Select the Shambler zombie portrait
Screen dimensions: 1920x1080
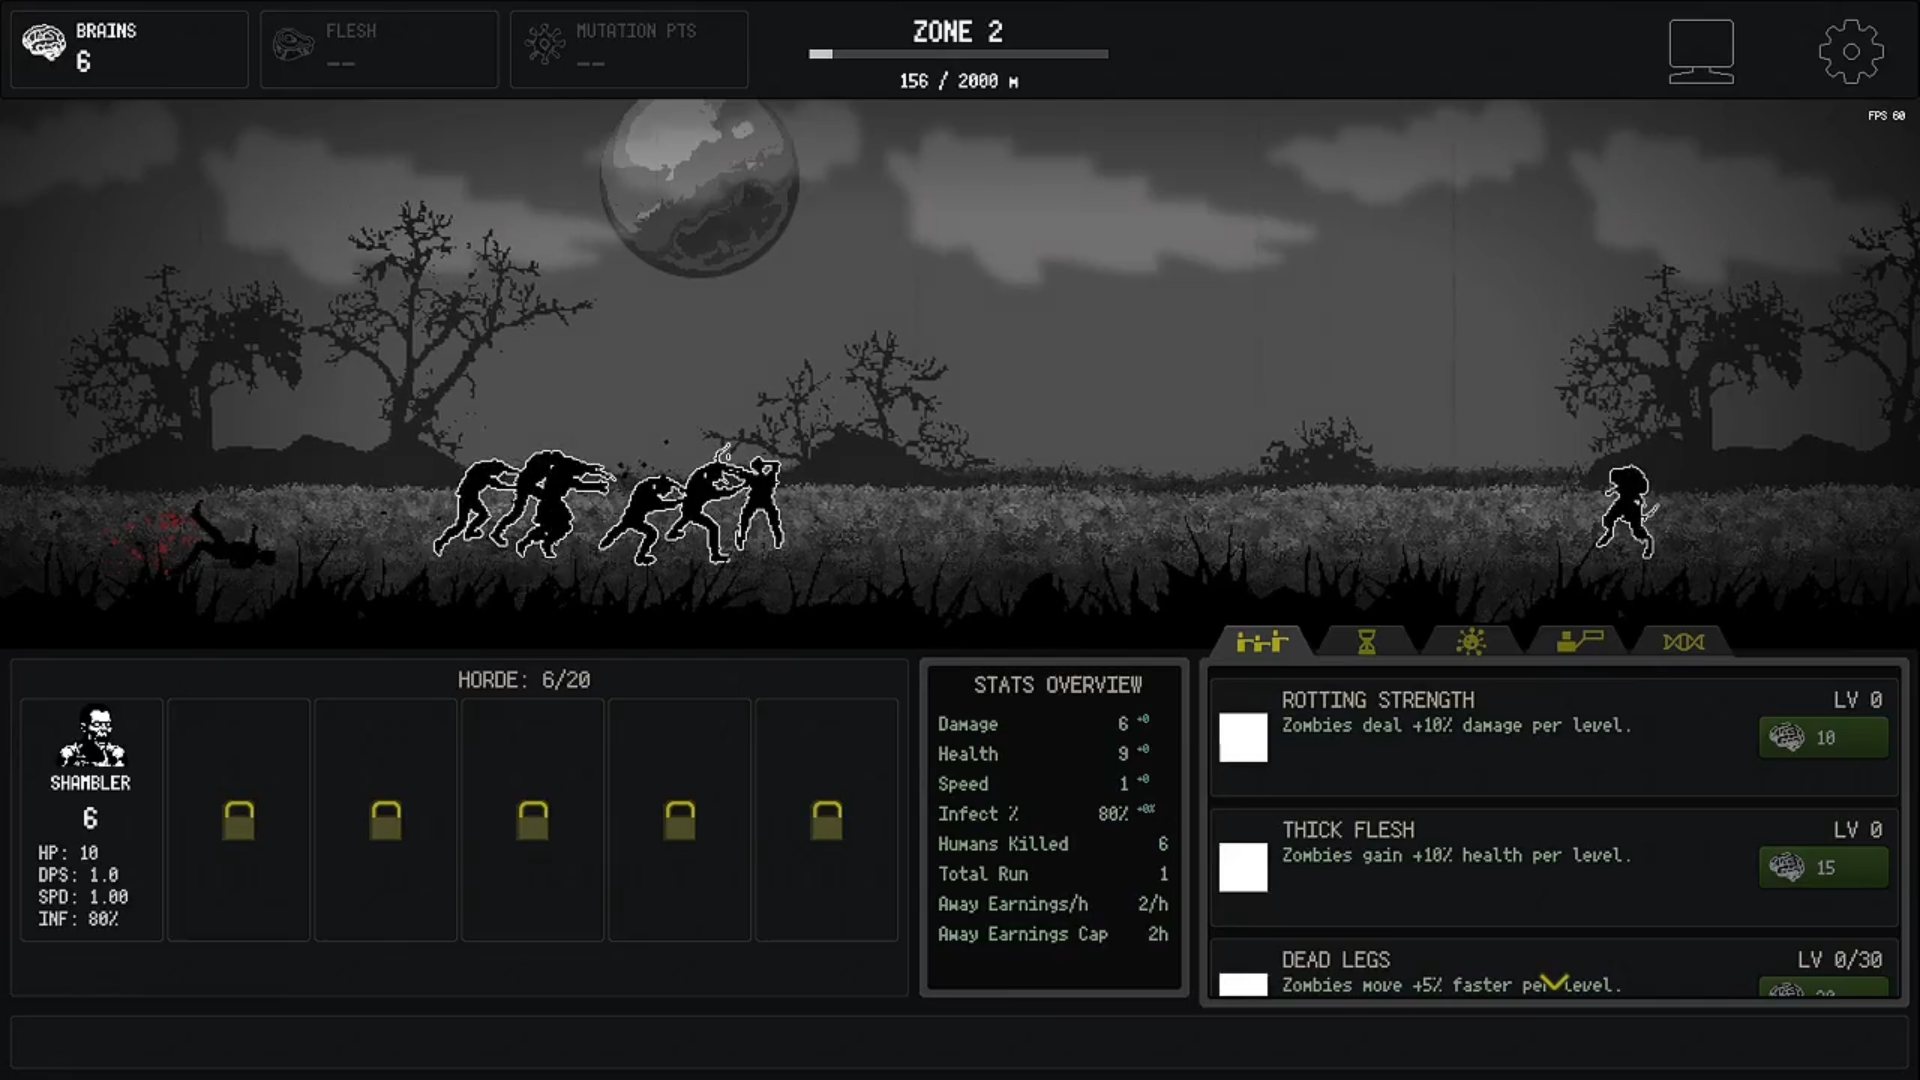tap(92, 737)
